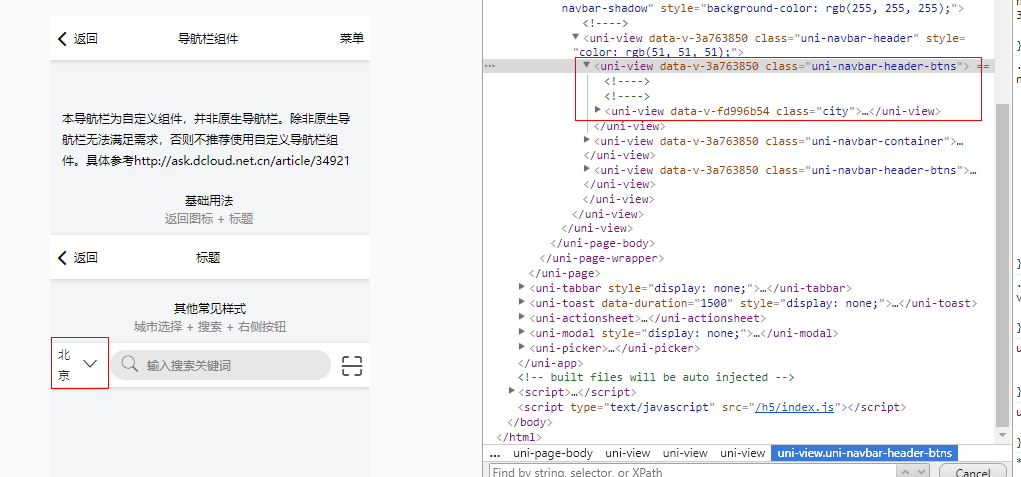This screenshot has width=1021, height=477.
Task: Click the scan code icon
Action: [352, 366]
